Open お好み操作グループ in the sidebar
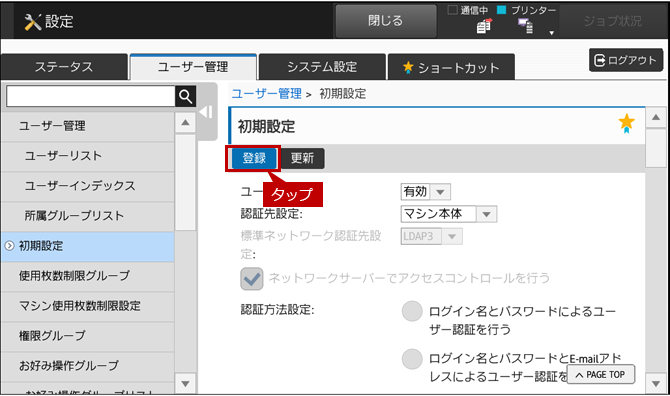 point(88,366)
